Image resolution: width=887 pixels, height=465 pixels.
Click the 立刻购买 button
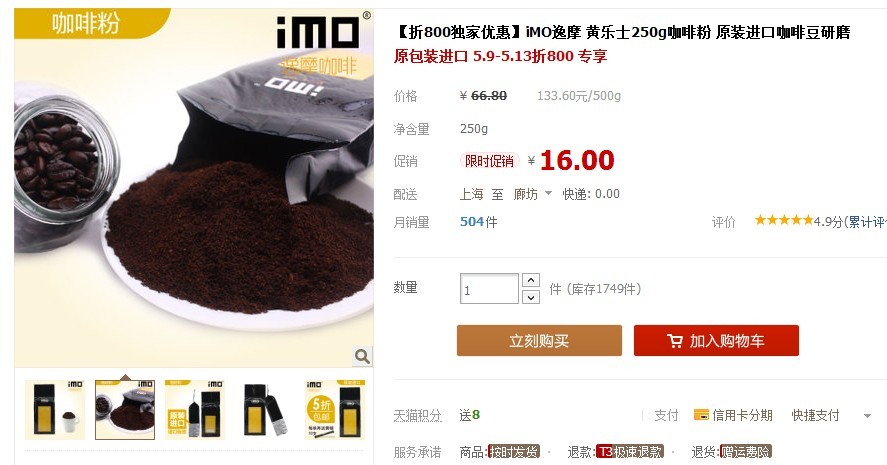pyautogui.click(x=539, y=341)
